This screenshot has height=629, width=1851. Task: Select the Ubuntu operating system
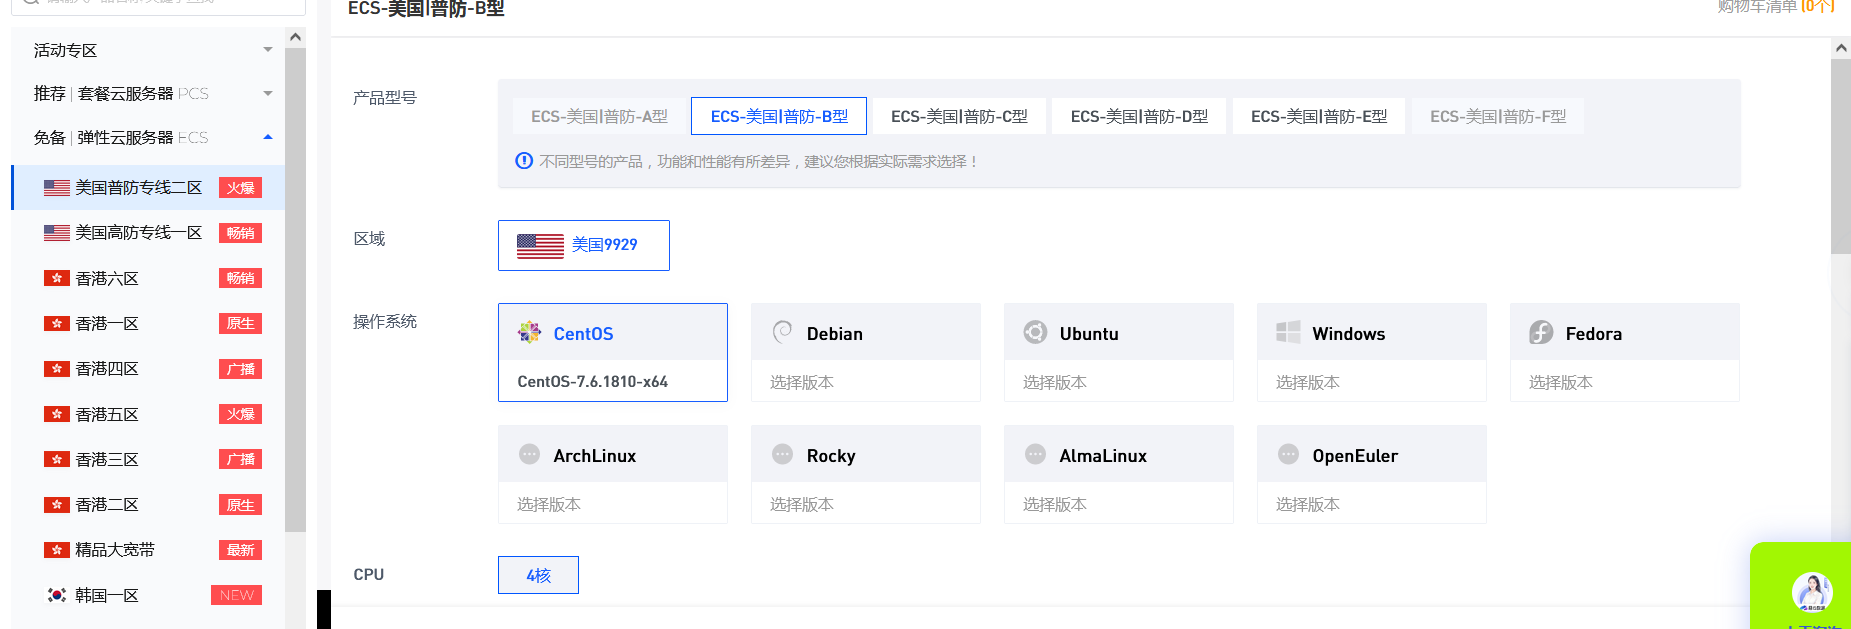coord(1119,332)
